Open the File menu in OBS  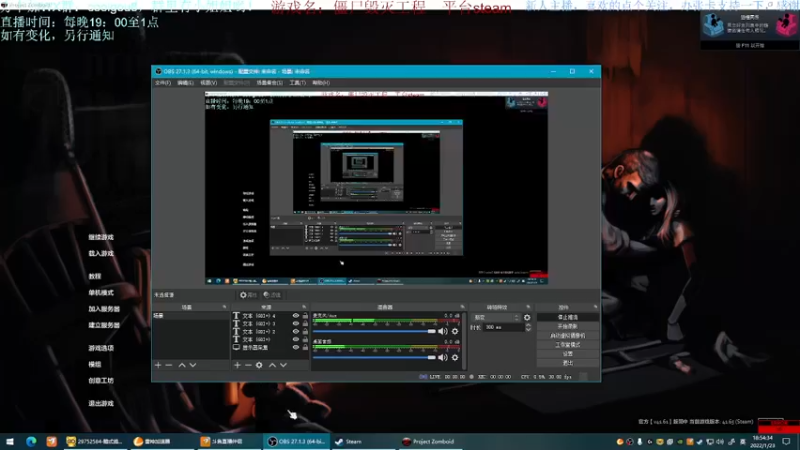pyautogui.click(x=163, y=83)
